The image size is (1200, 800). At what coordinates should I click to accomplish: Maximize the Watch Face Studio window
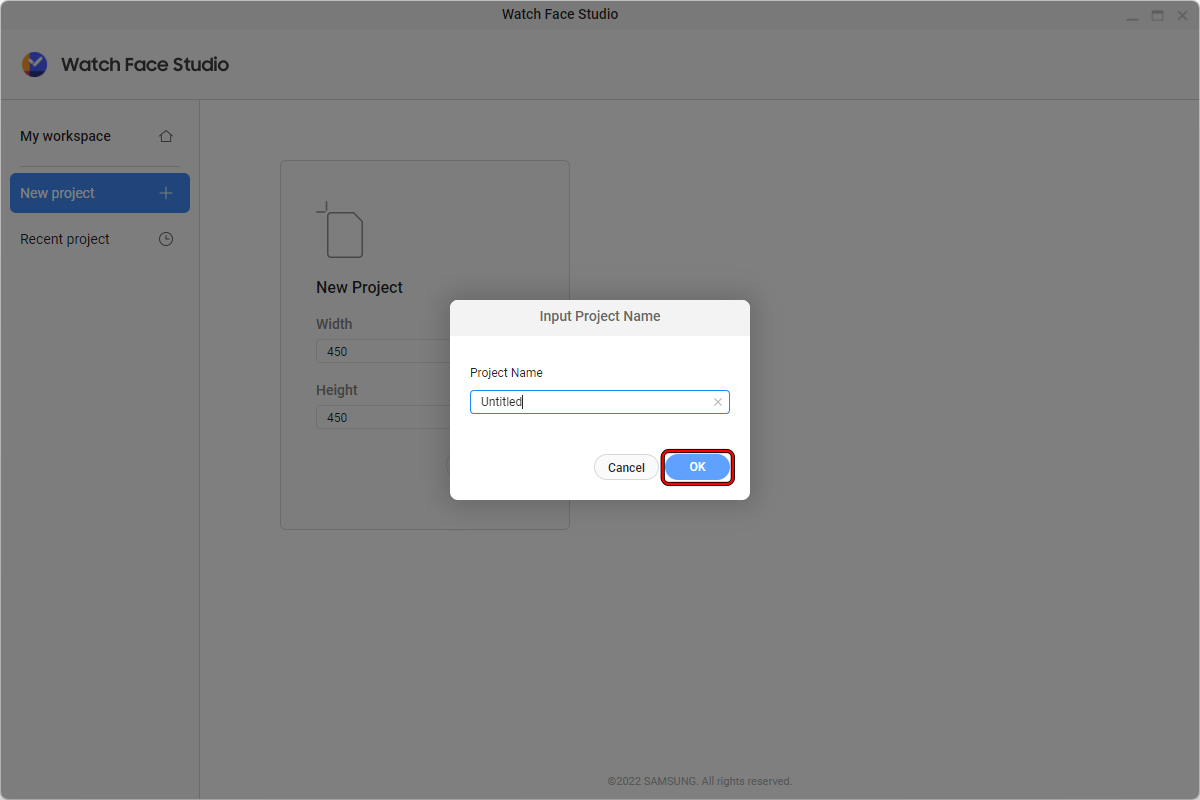(1157, 16)
